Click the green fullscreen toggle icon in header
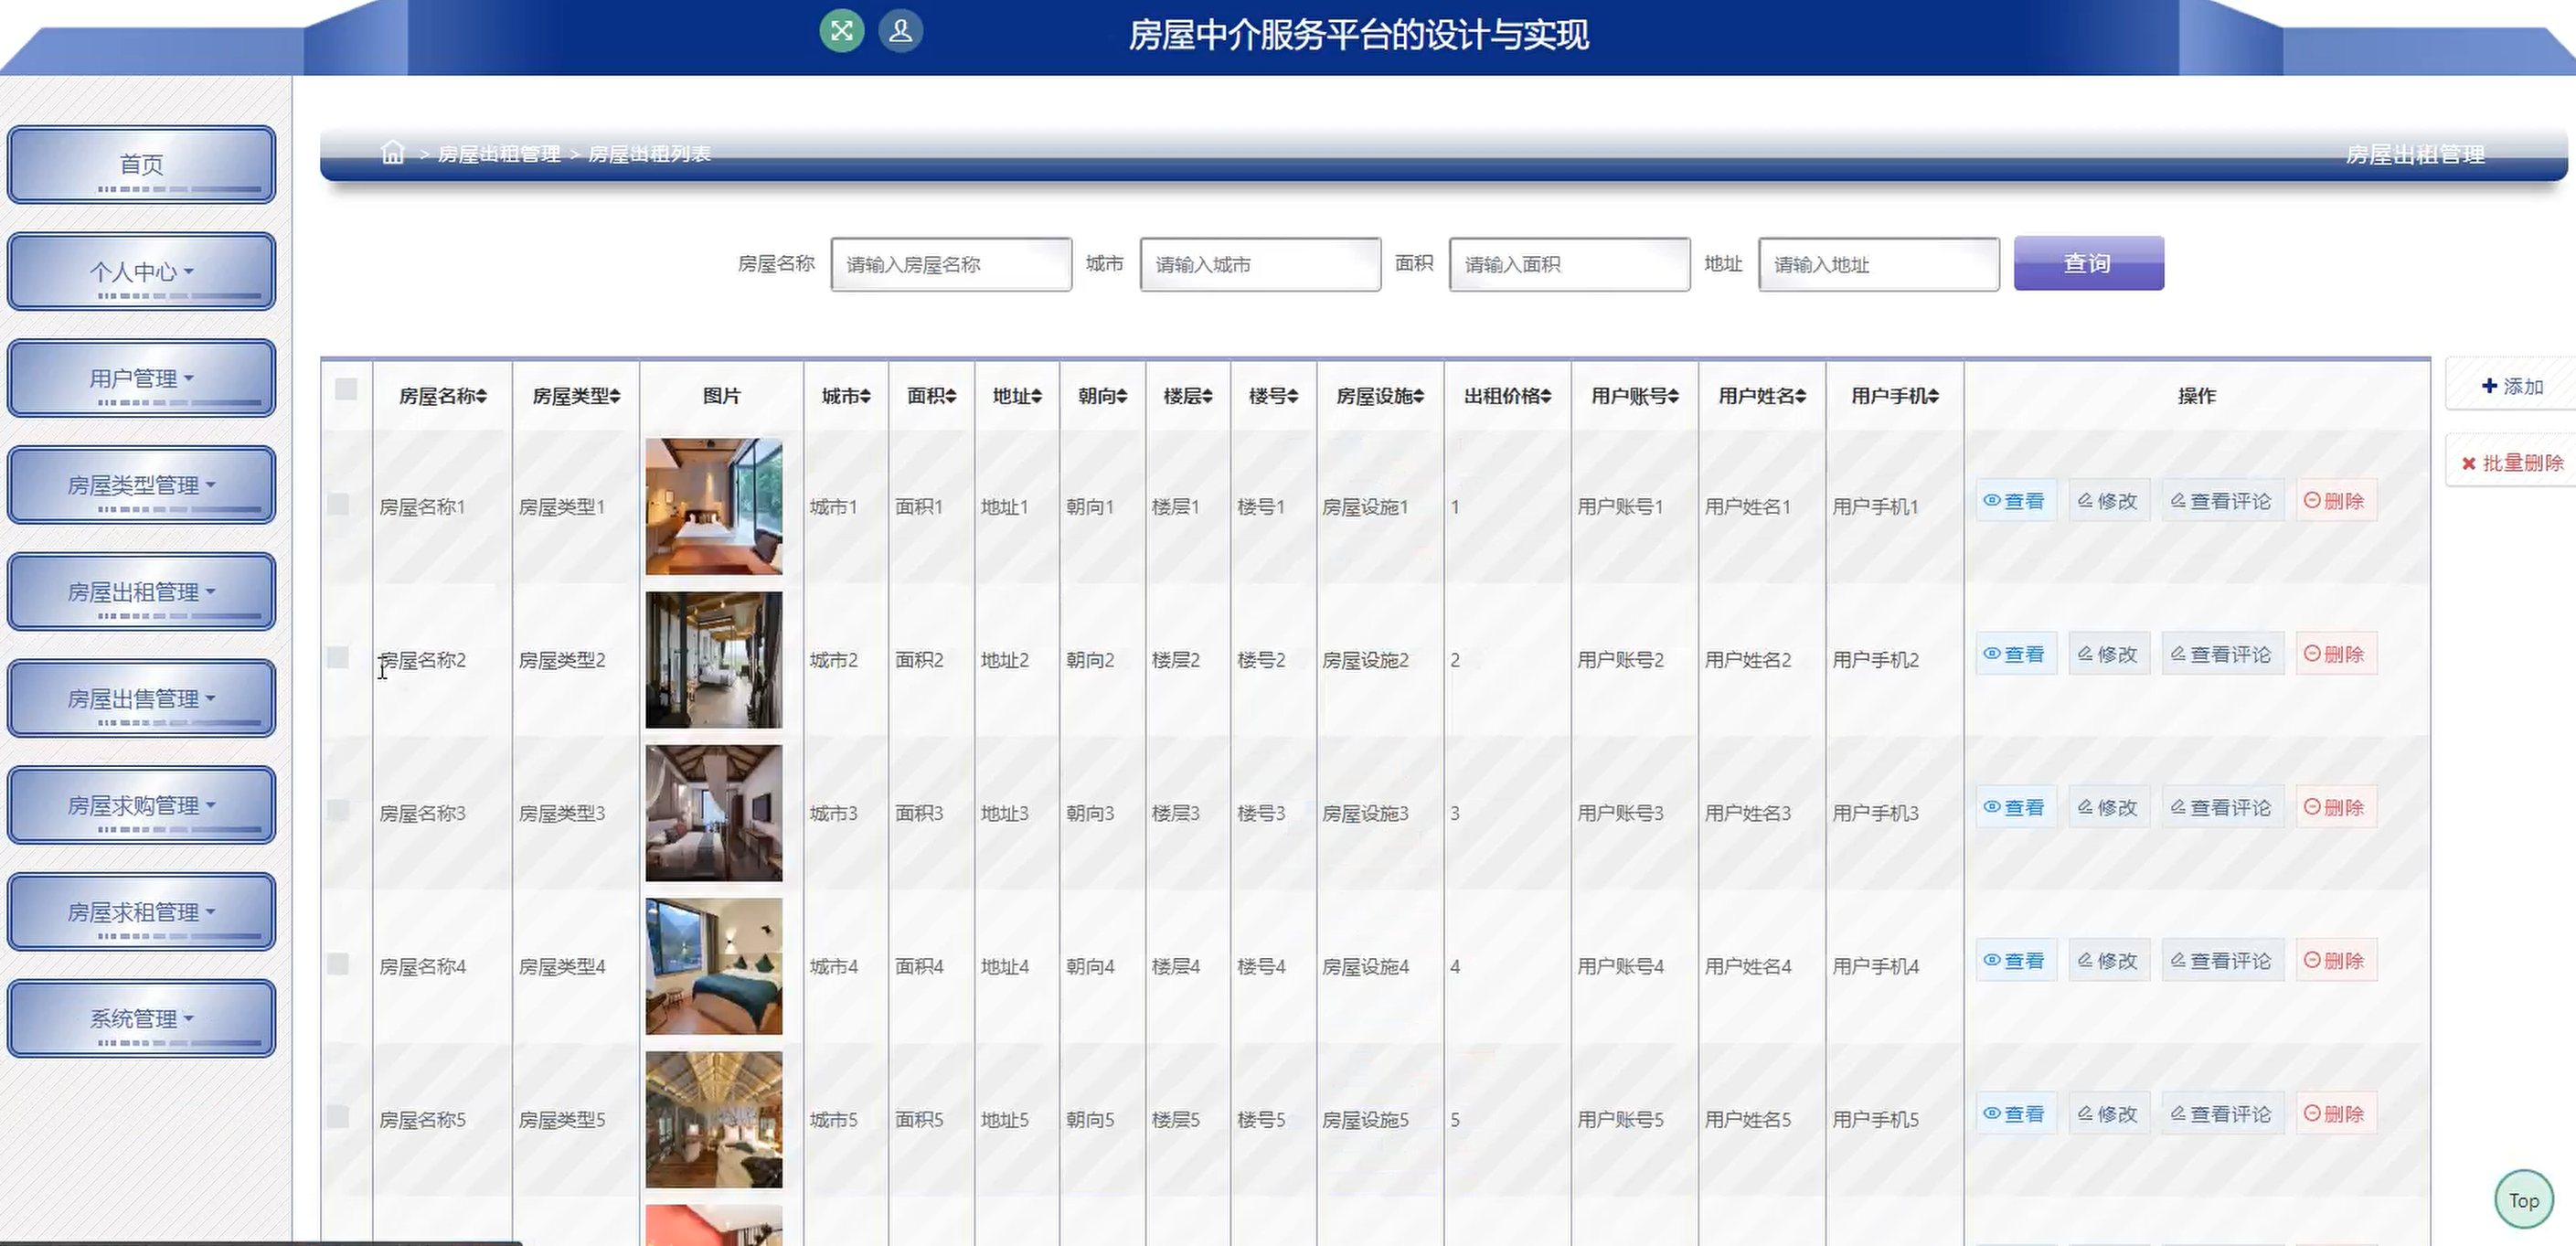2576x1246 pixels. (842, 31)
